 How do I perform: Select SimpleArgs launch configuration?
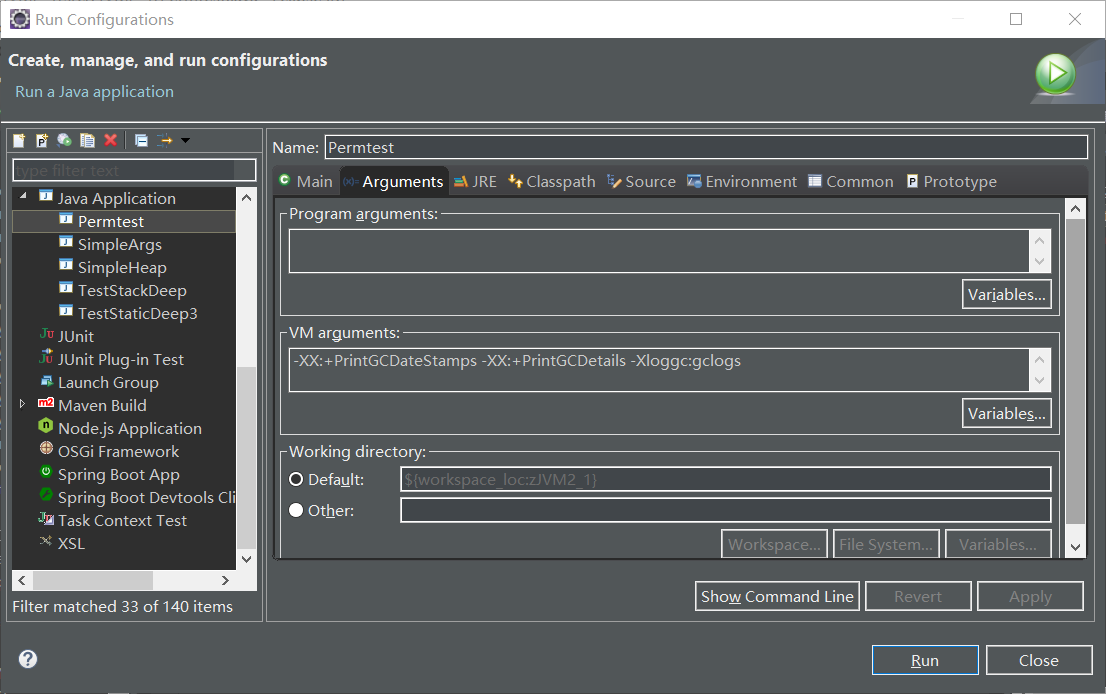pos(119,245)
